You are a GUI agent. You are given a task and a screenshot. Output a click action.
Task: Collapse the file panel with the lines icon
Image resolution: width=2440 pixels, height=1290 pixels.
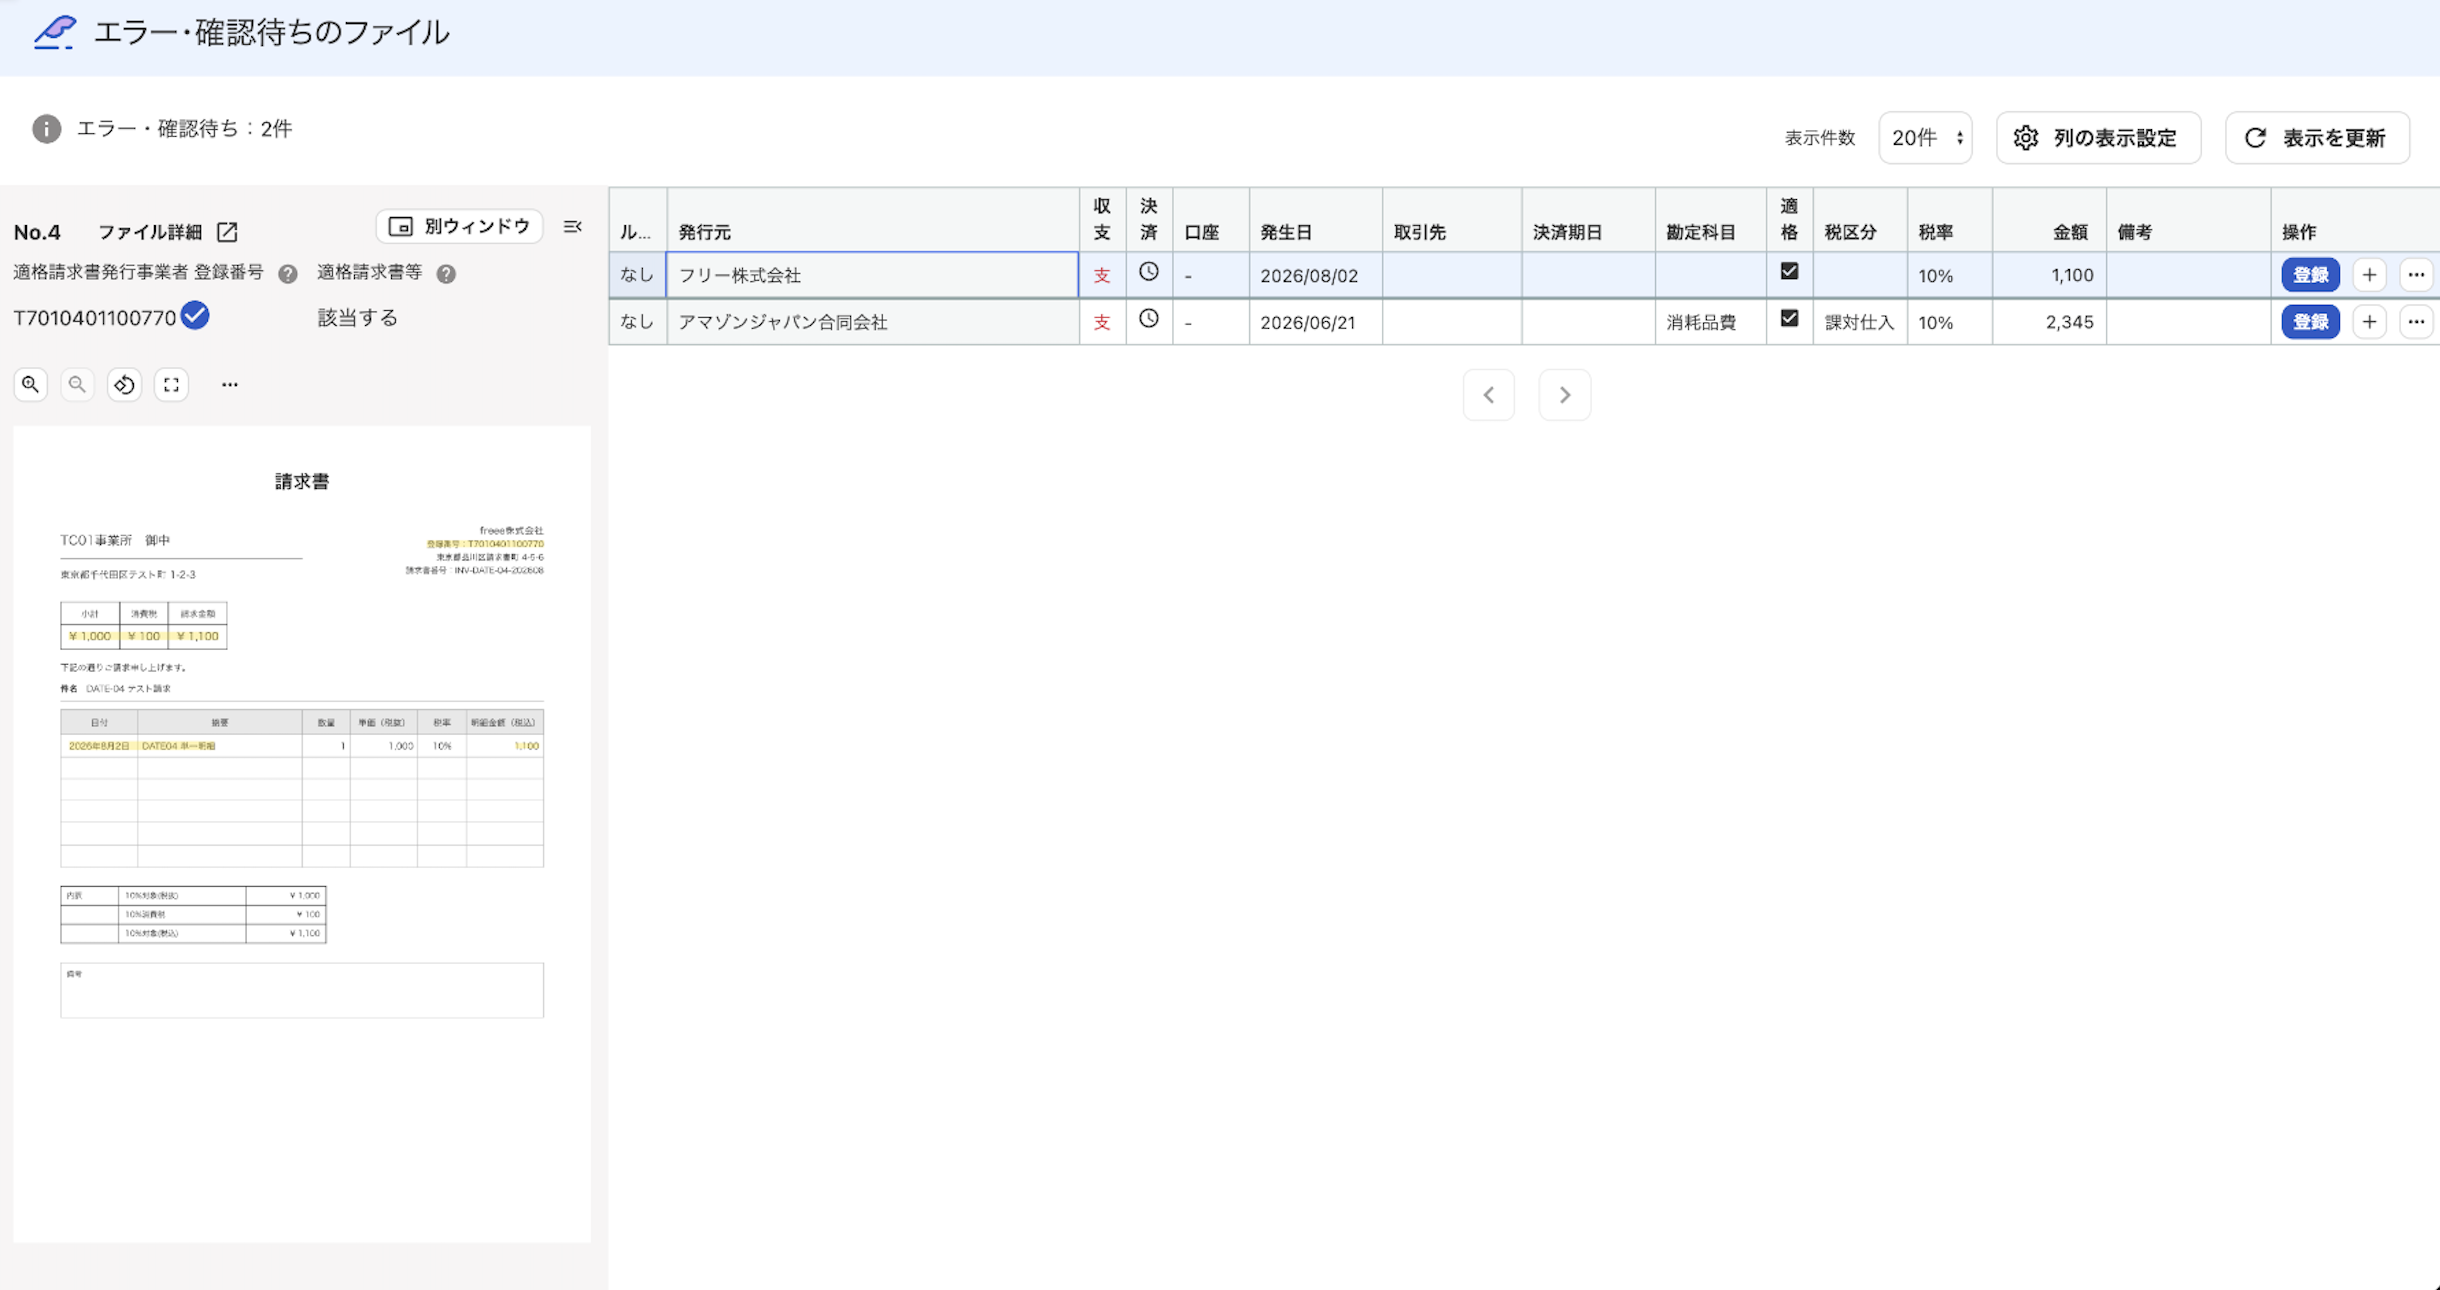coord(573,227)
